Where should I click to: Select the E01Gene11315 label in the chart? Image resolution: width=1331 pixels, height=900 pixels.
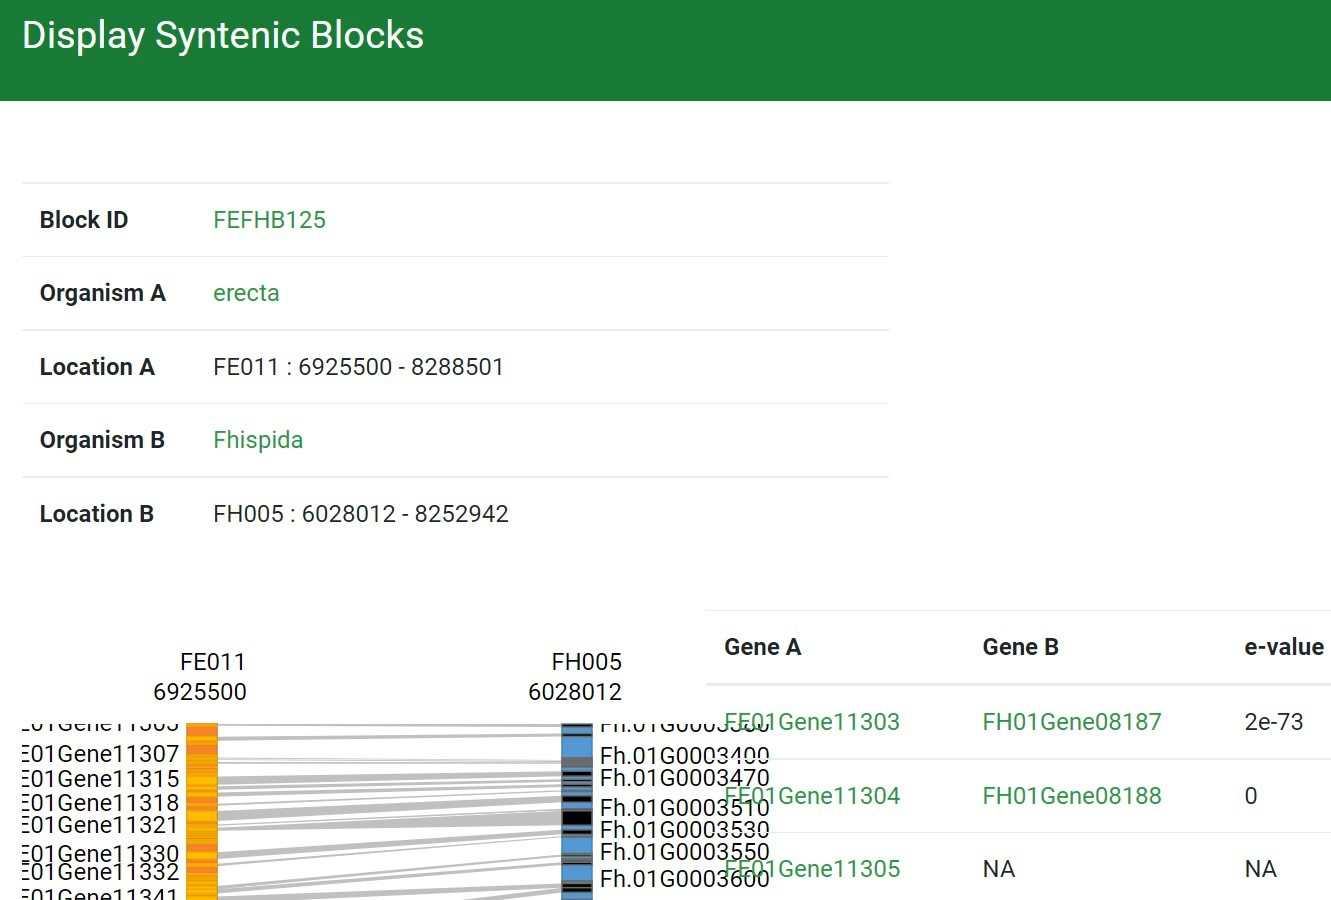[x=100, y=779]
